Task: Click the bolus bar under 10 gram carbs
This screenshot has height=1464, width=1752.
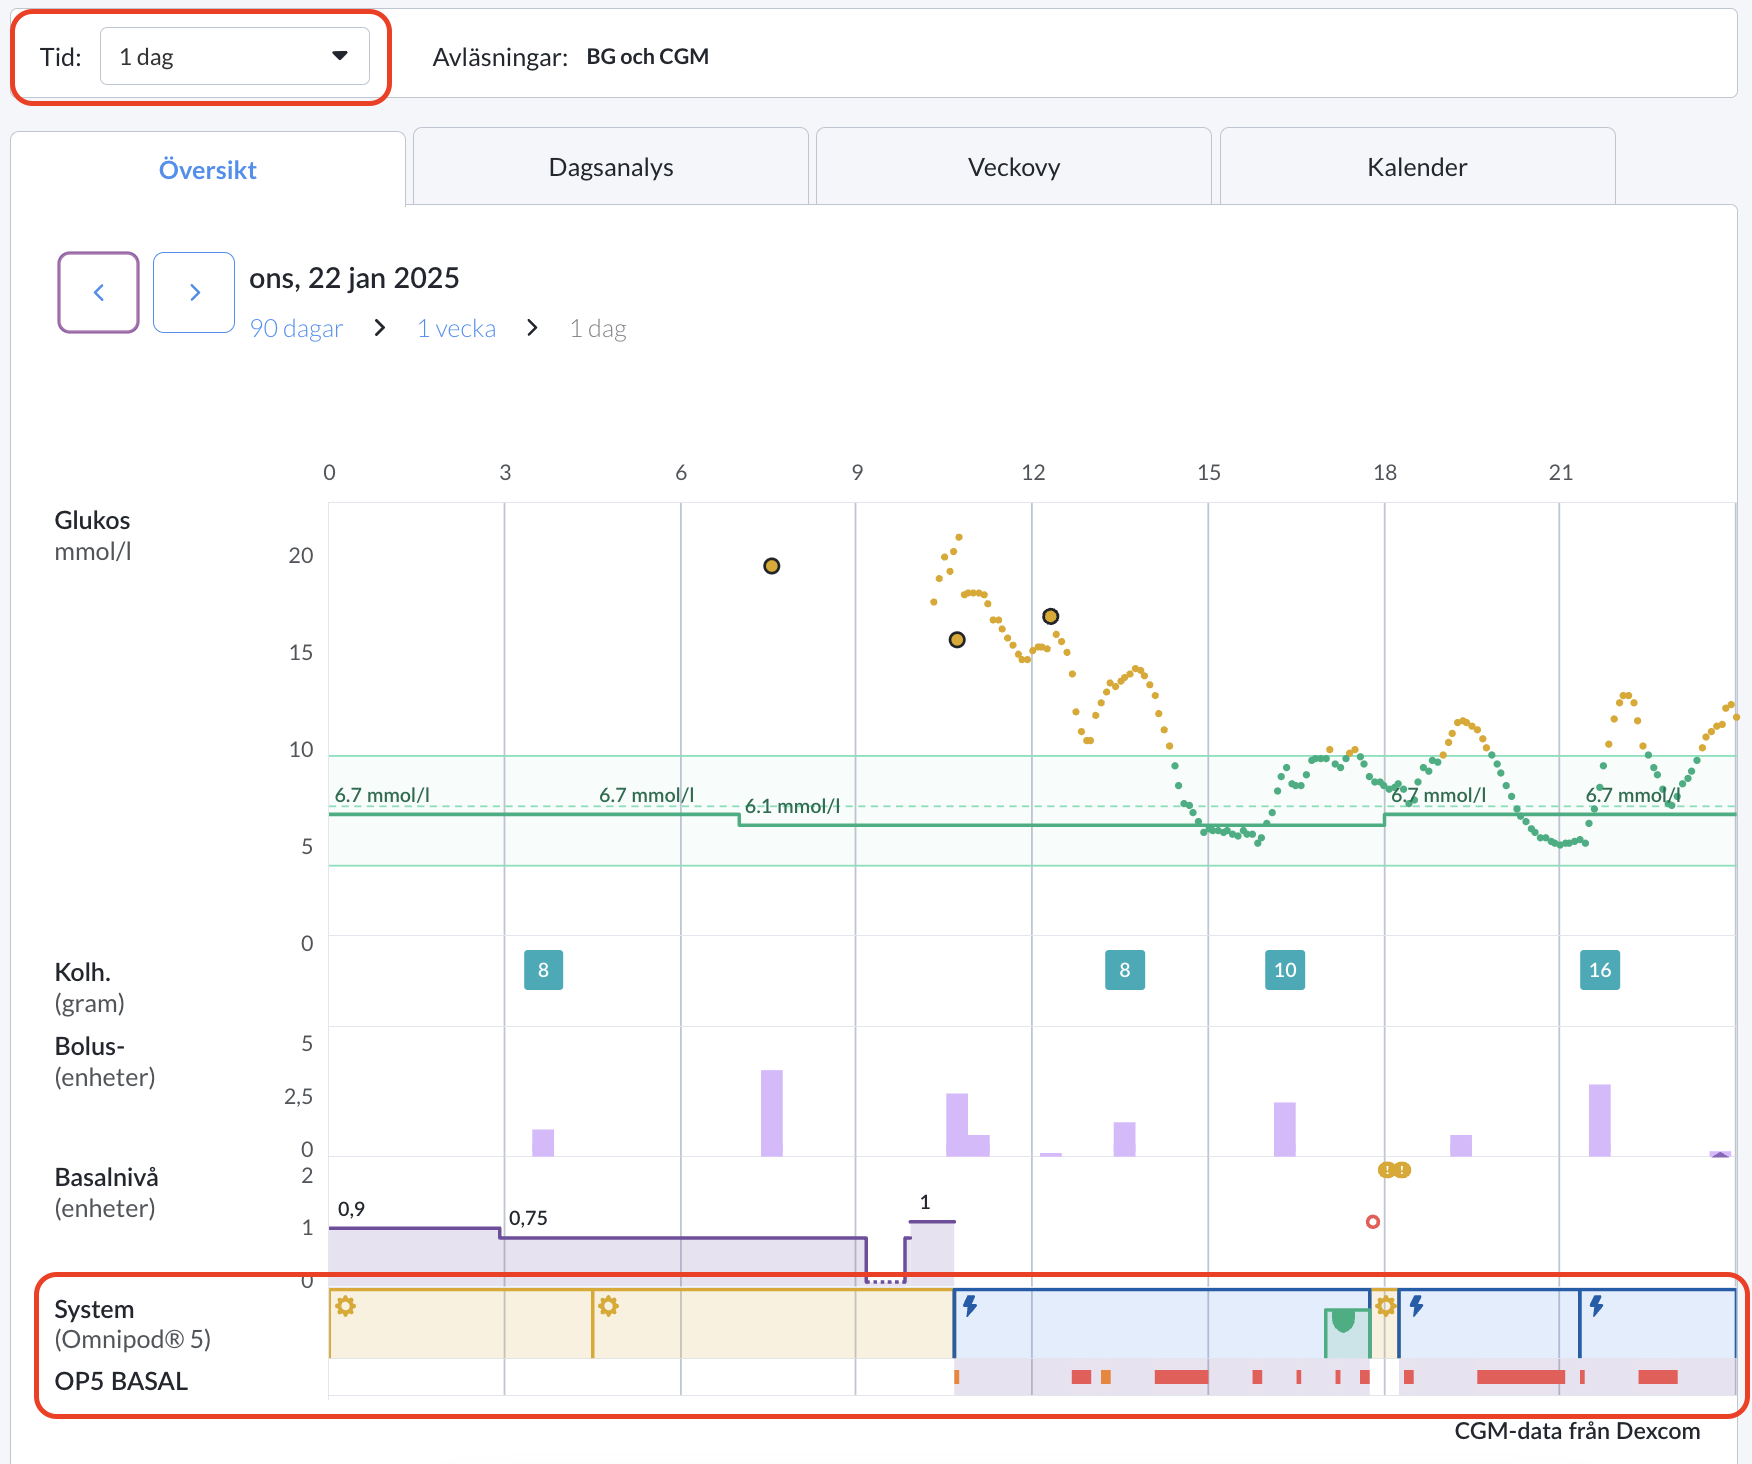Action: click(x=1285, y=1129)
